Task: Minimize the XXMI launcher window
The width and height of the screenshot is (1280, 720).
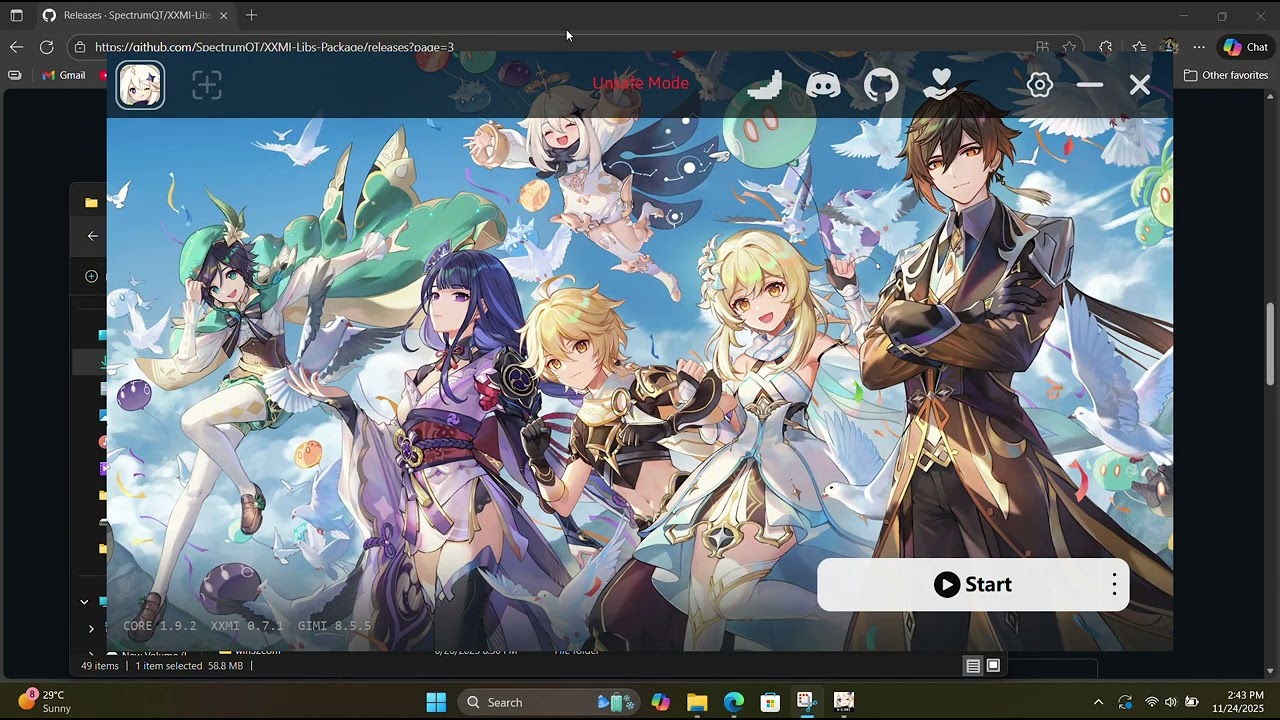Action: point(1090,85)
